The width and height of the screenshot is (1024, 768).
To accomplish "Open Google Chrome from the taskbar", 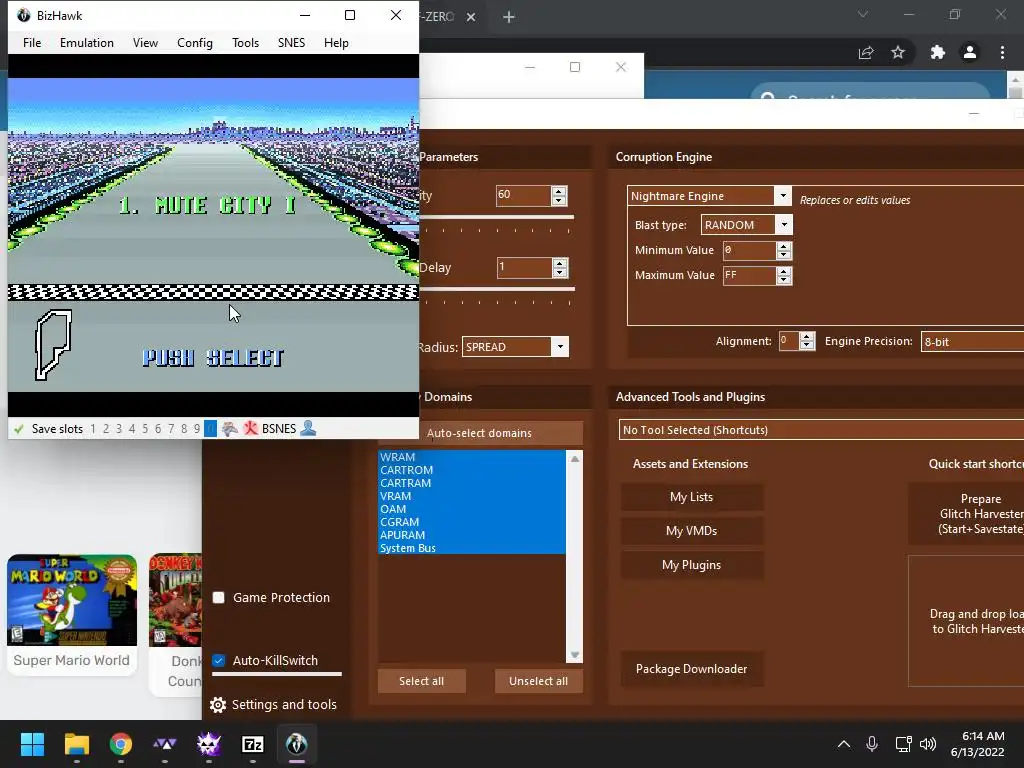I will 121,744.
